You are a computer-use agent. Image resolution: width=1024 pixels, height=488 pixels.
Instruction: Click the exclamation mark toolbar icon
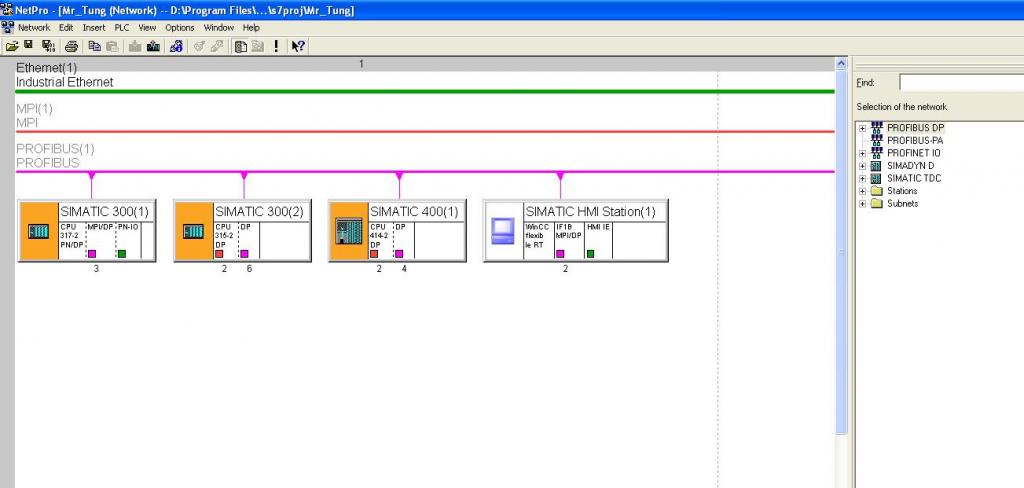click(x=276, y=46)
